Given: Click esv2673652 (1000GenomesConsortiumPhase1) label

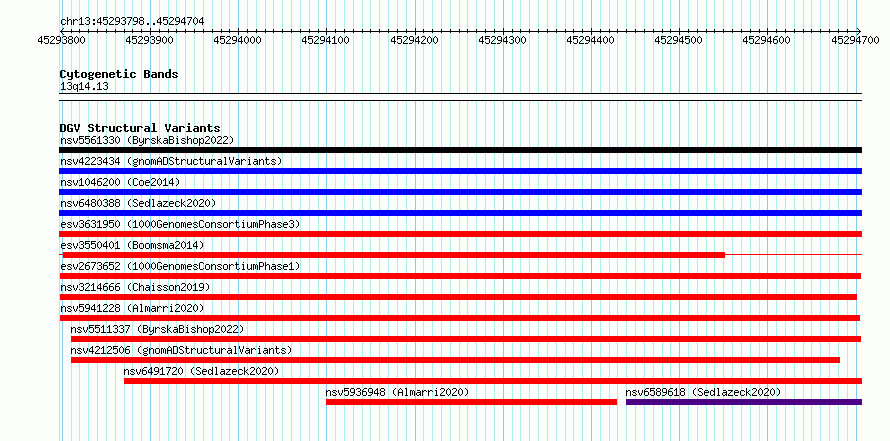Looking at the screenshot, I should [x=180, y=266].
